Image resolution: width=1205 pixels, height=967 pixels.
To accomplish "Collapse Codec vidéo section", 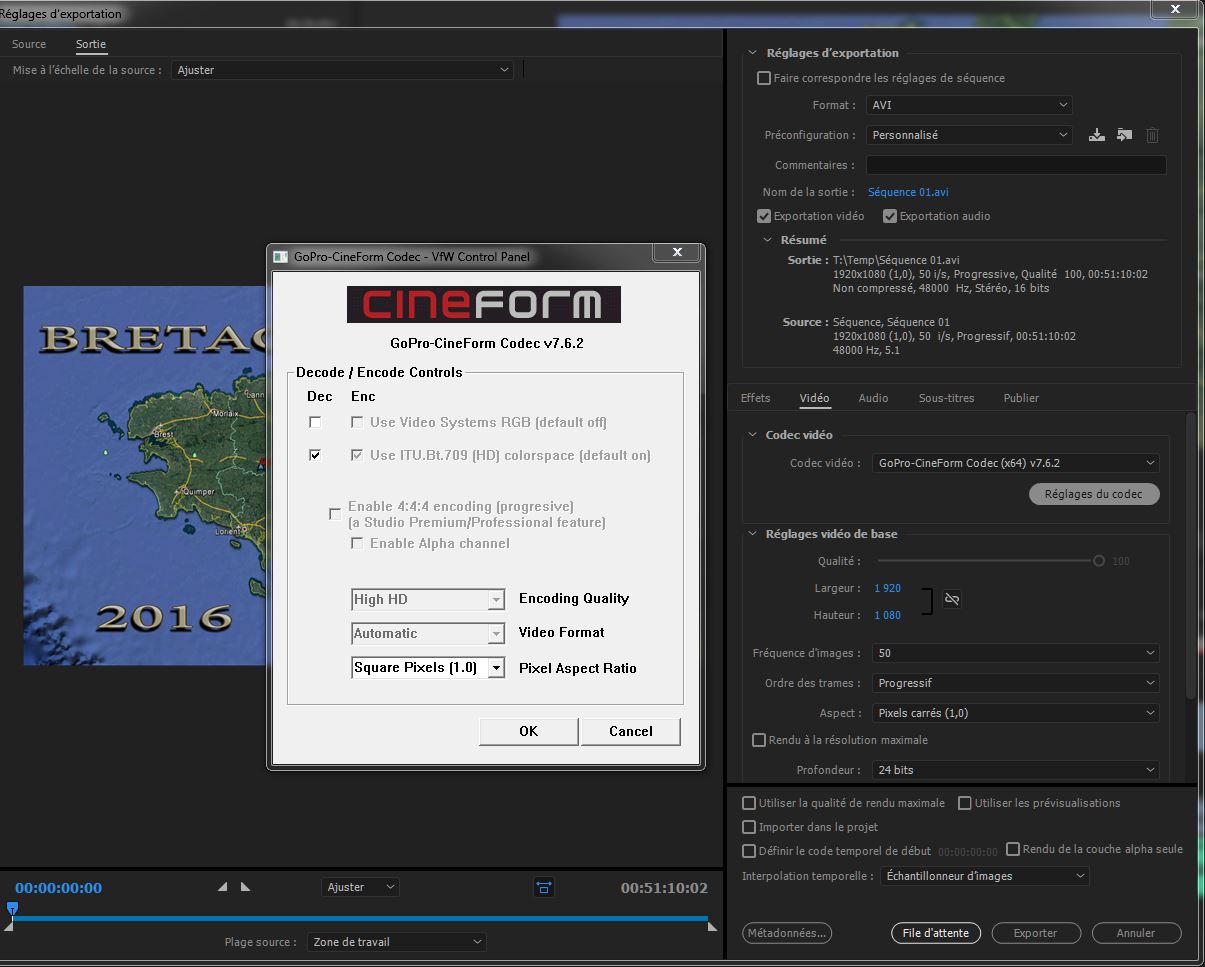I will coord(752,435).
